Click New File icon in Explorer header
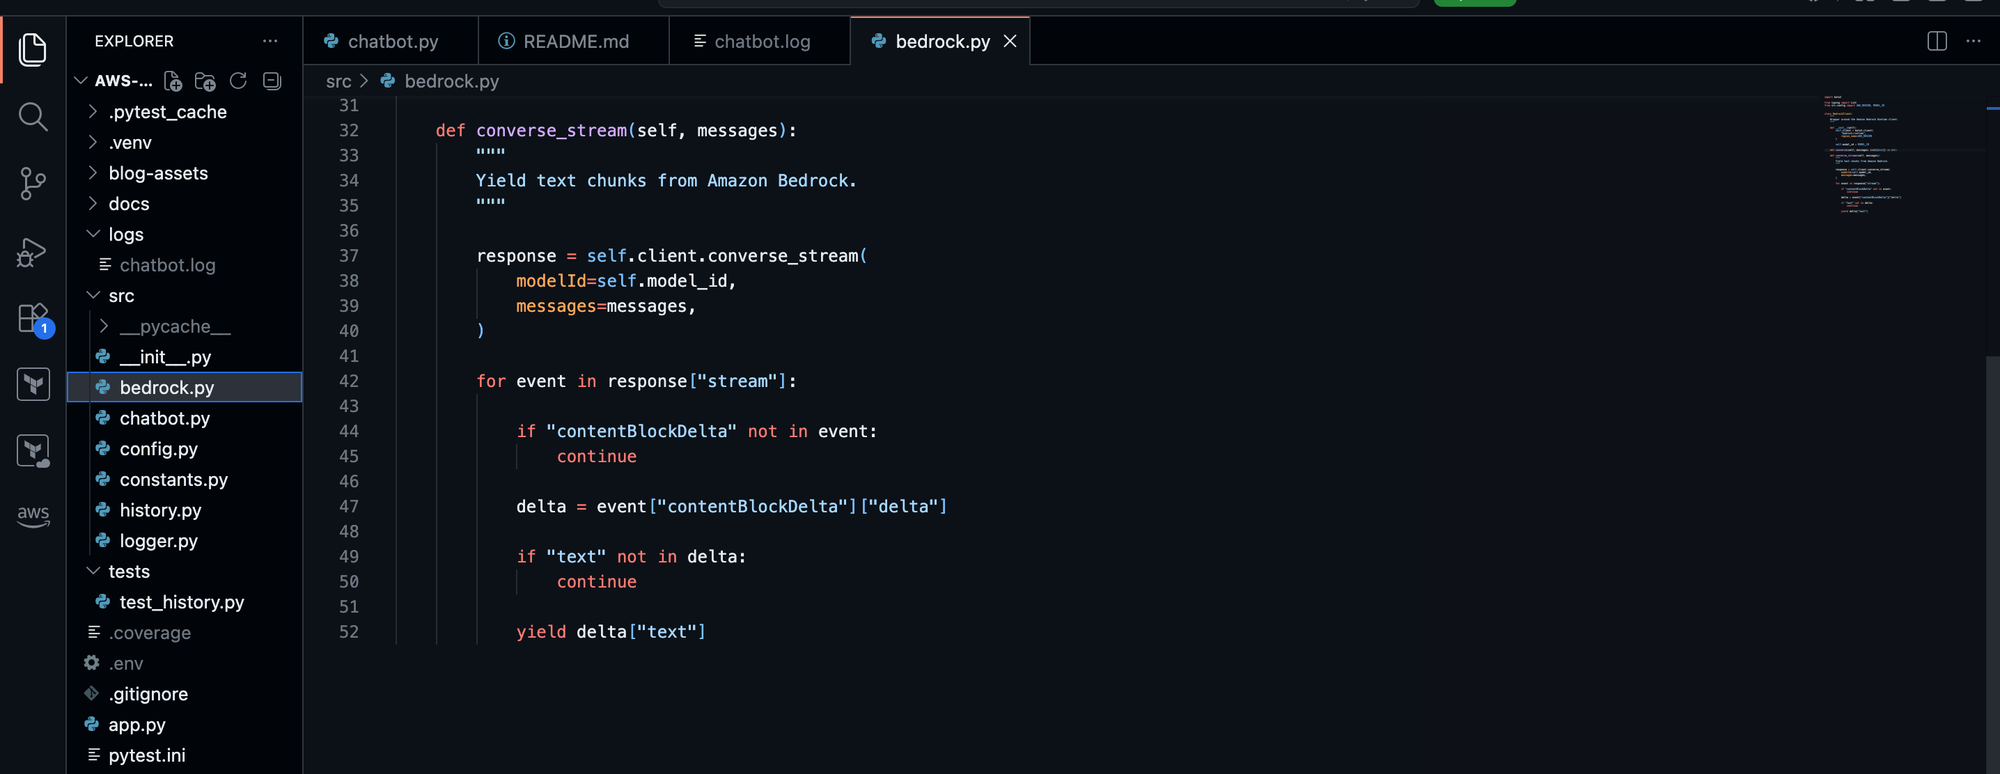Image resolution: width=2000 pixels, height=774 pixels. click(x=173, y=81)
